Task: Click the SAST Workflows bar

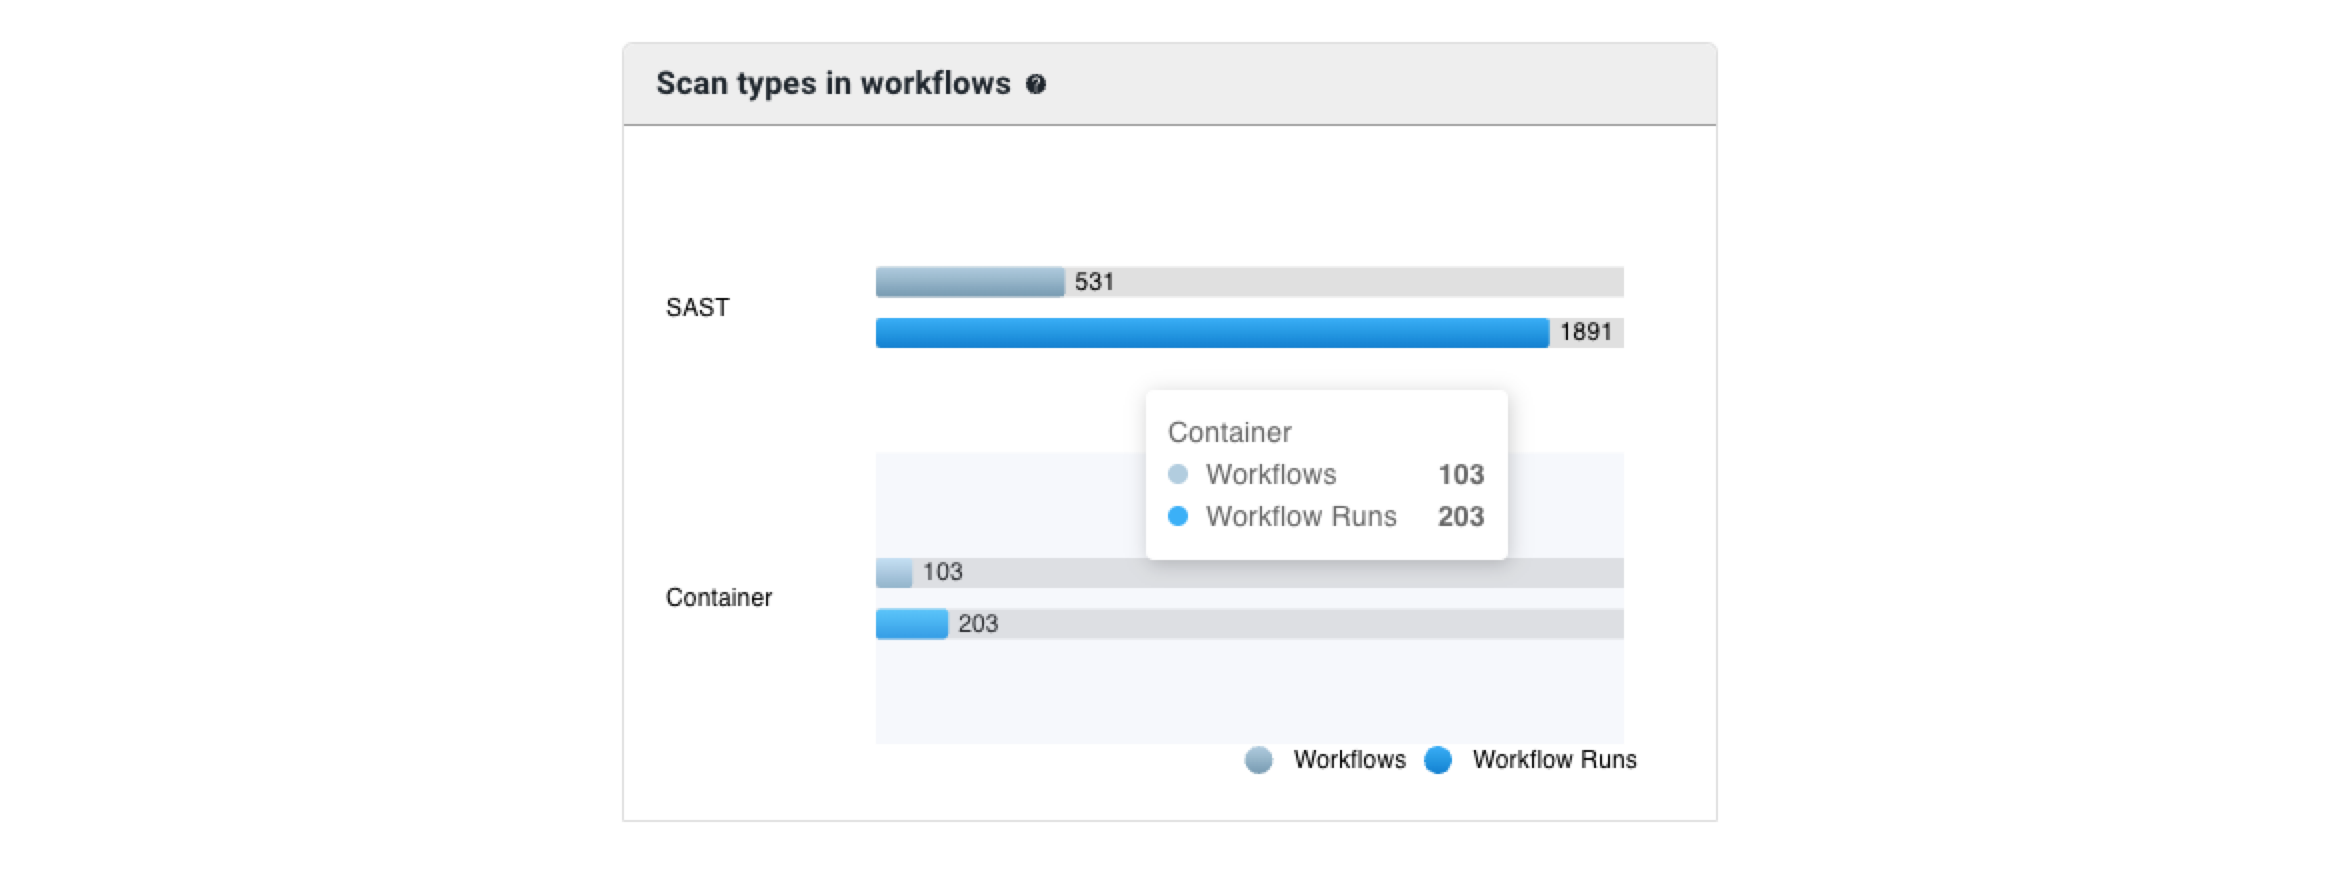Action: [x=969, y=282]
